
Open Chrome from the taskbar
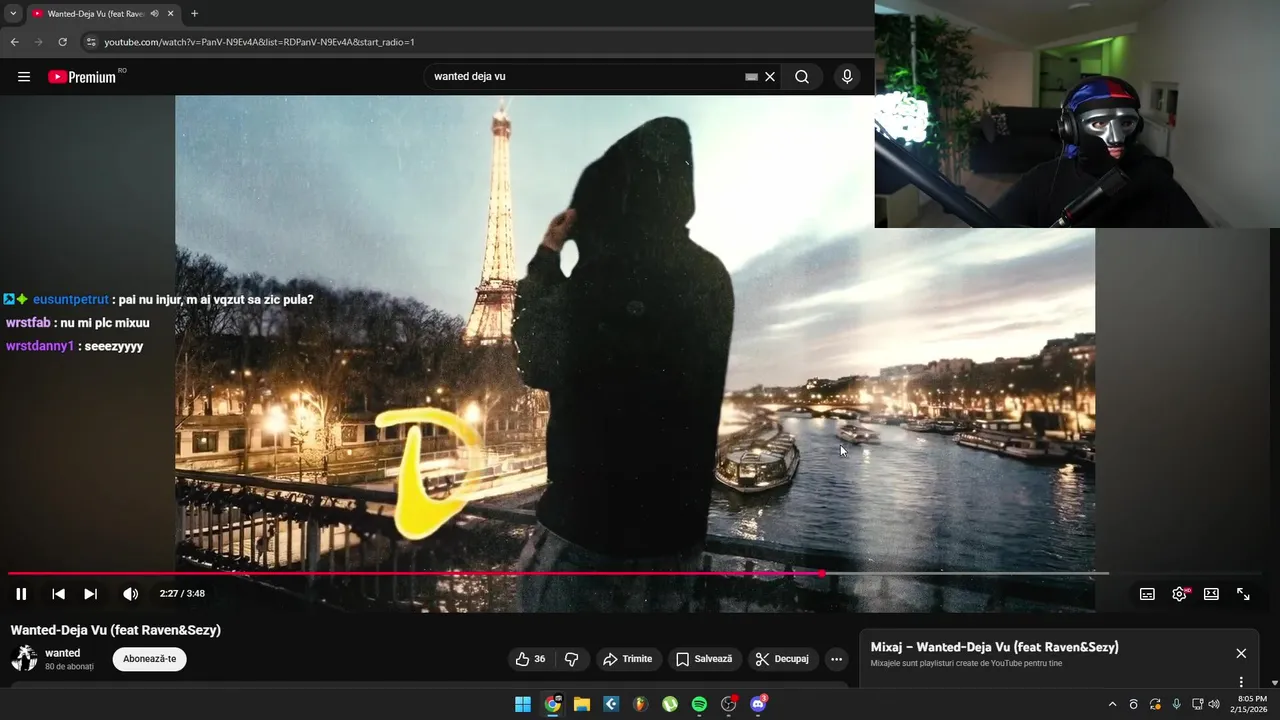[552, 704]
